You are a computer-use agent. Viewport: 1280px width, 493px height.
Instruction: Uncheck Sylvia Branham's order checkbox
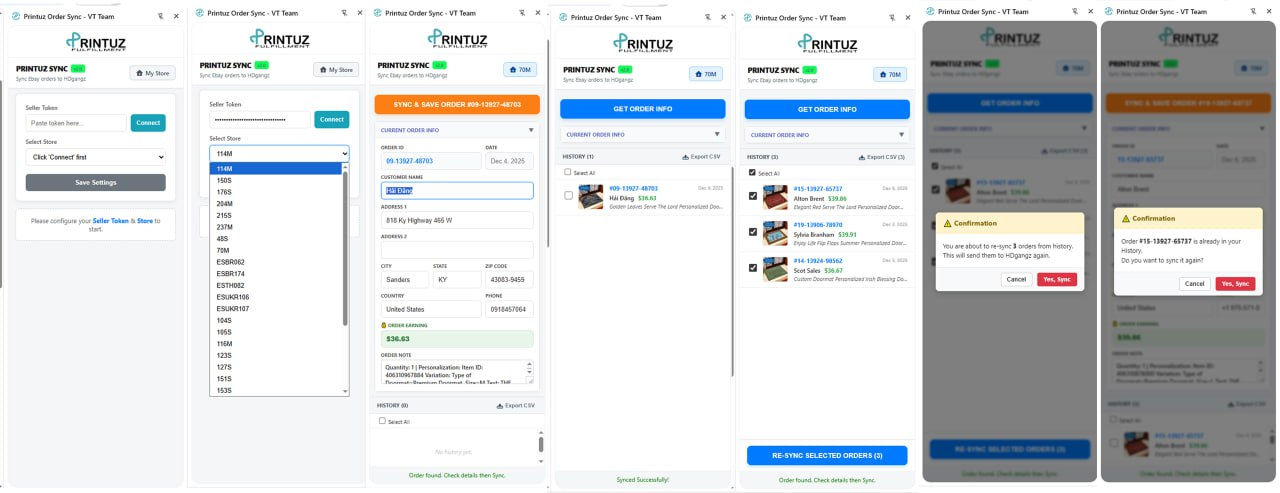coord(753,232)
